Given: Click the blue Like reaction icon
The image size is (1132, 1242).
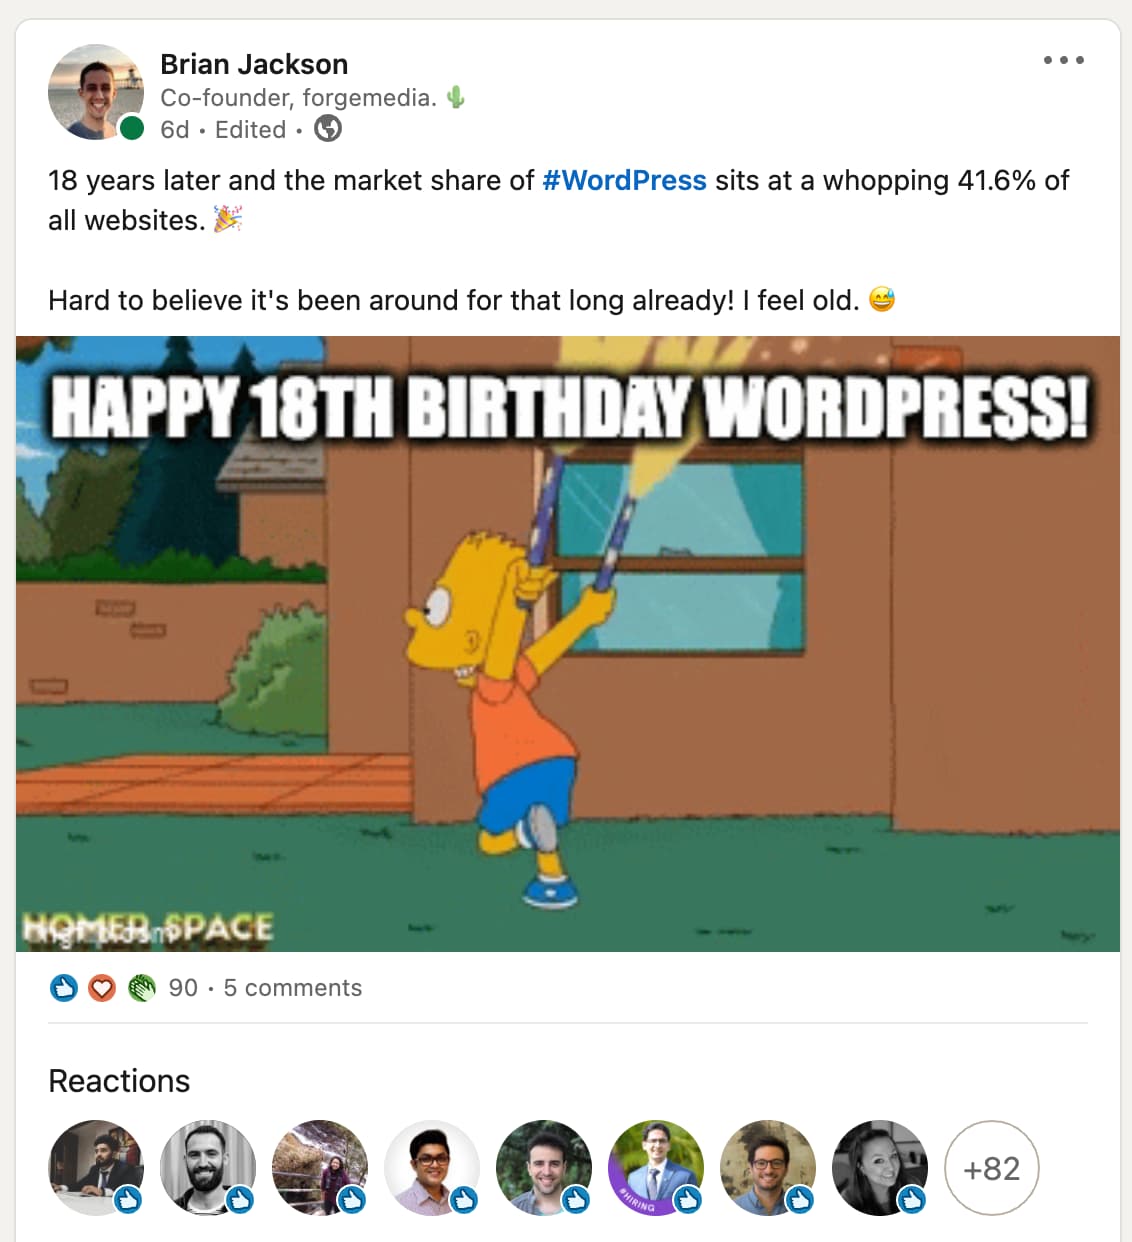Looking at the screenshot, I should (64, 988).
